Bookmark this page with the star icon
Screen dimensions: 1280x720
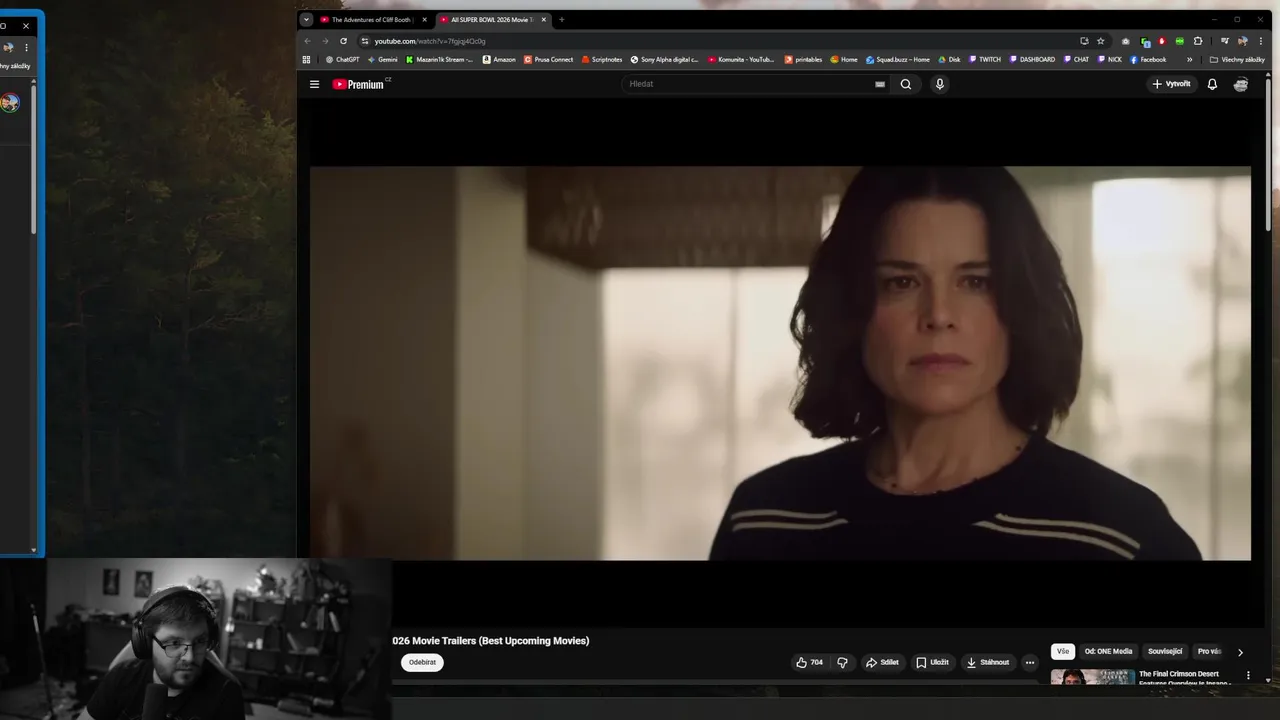[x=1101, y=41]
